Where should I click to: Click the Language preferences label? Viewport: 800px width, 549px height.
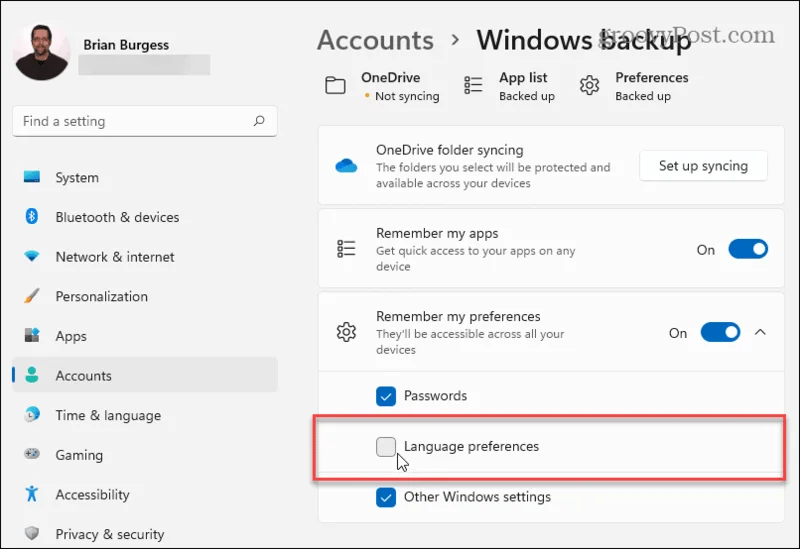pyautogui.click(x=471, y=446)
